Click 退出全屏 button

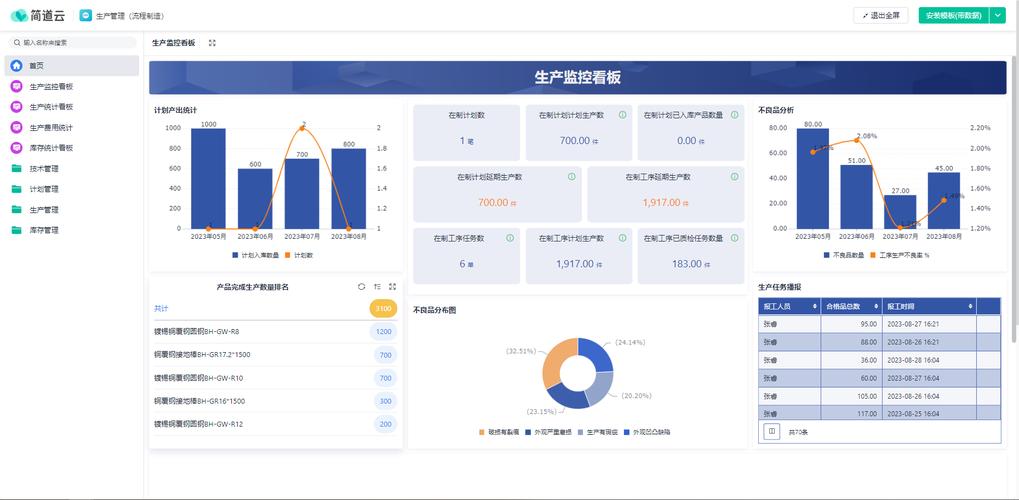click(x=881, y=16)
